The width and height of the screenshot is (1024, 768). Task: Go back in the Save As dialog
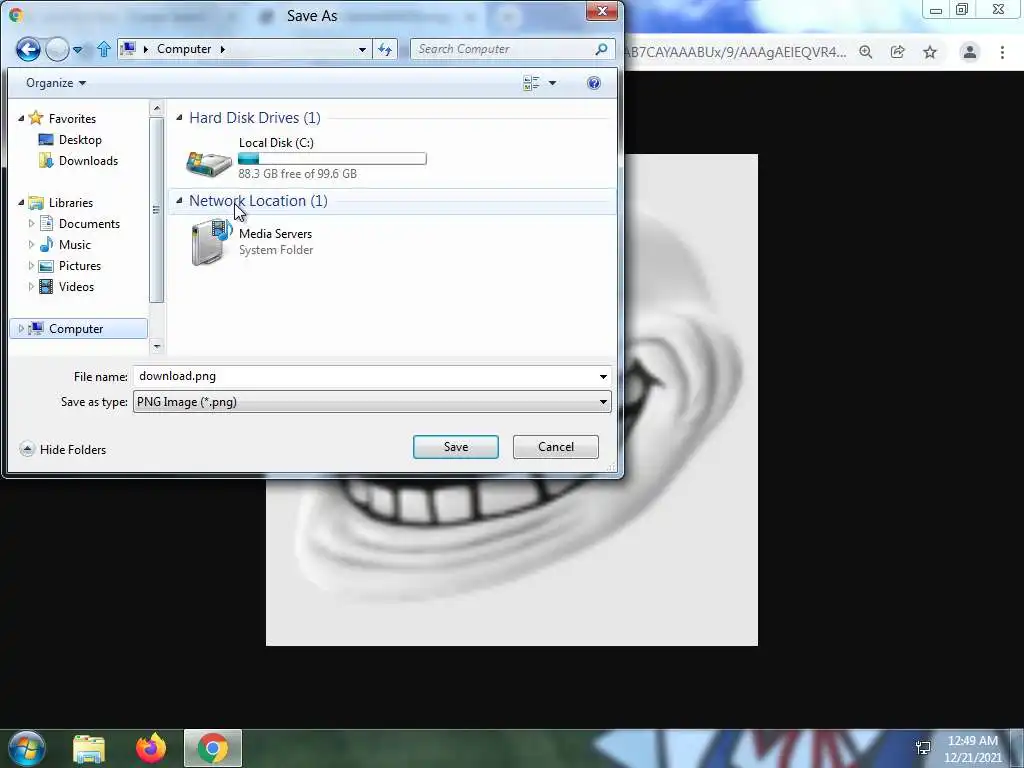pyautogui.click(x=28, y=49)
